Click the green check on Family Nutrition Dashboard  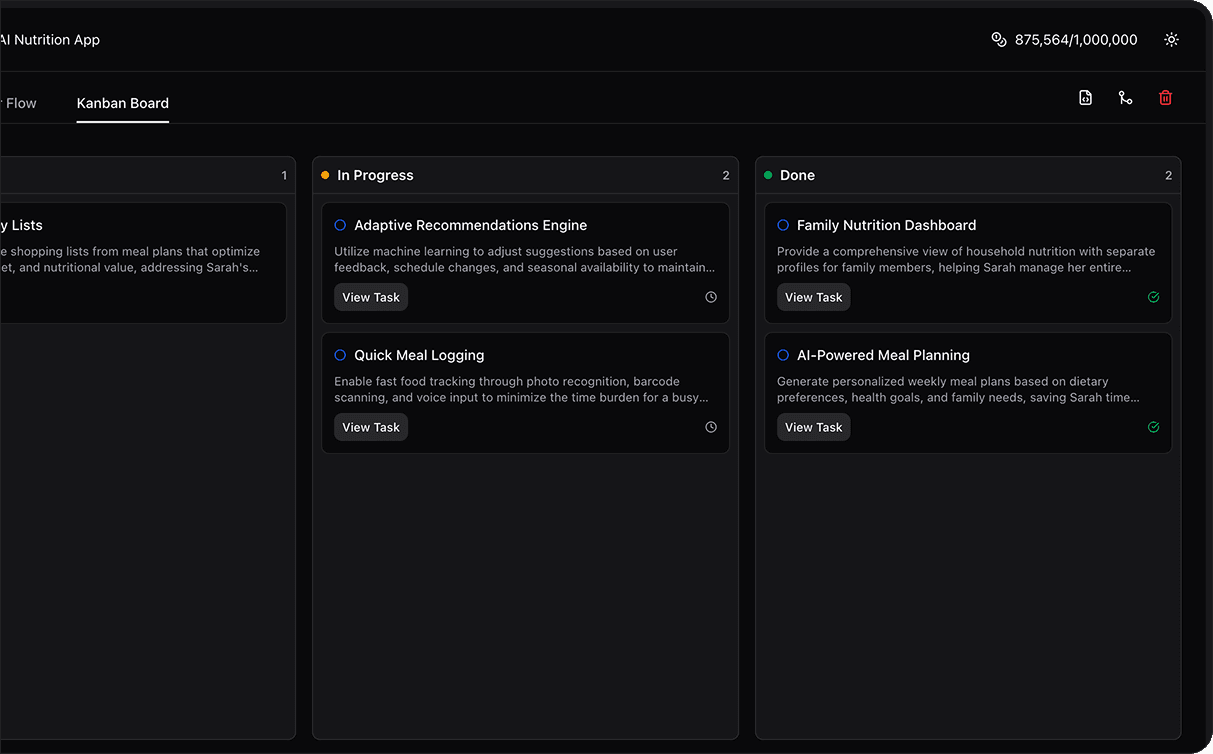click(1153, 297)
